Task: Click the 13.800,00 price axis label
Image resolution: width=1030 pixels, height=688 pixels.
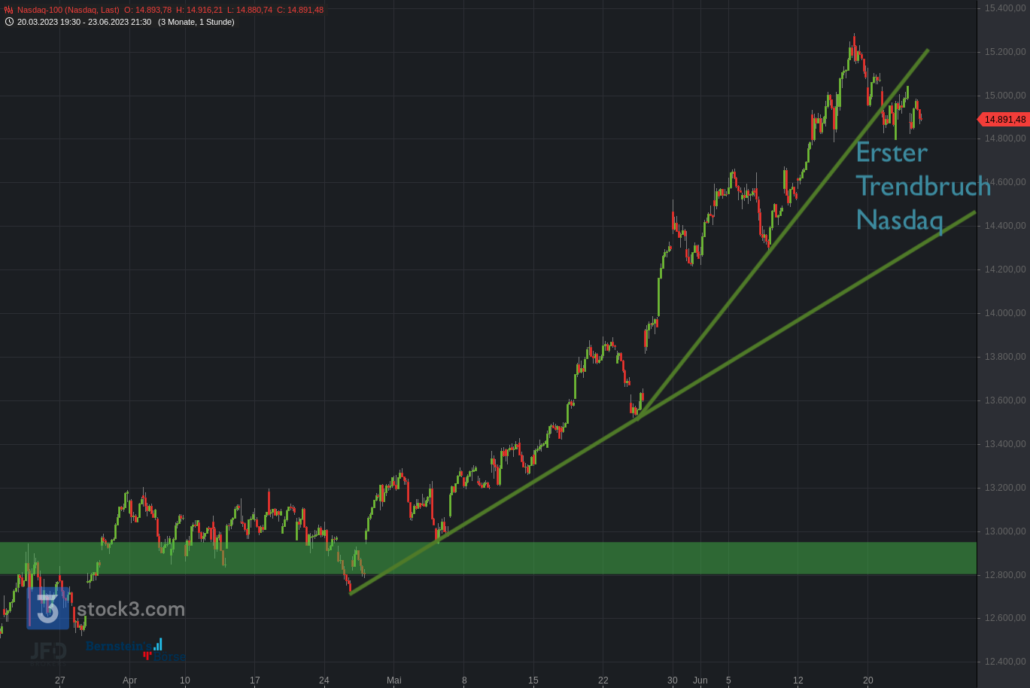Action: click(1005, 357)
